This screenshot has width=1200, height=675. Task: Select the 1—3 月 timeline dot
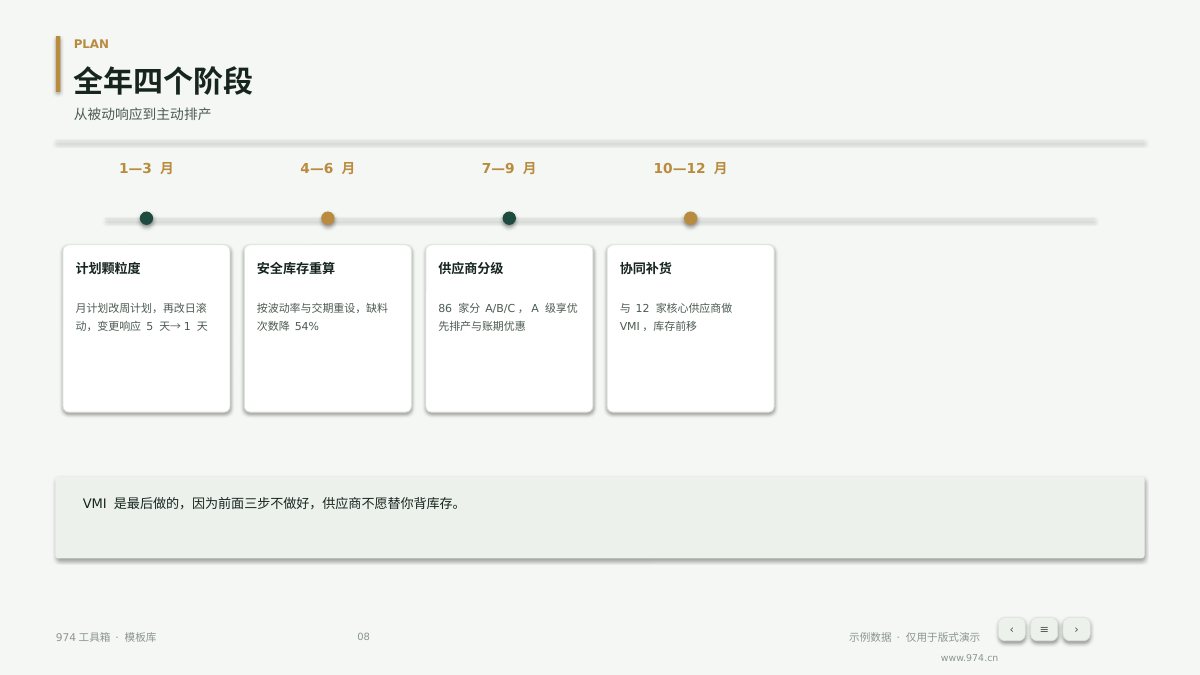tap(147, 218)
